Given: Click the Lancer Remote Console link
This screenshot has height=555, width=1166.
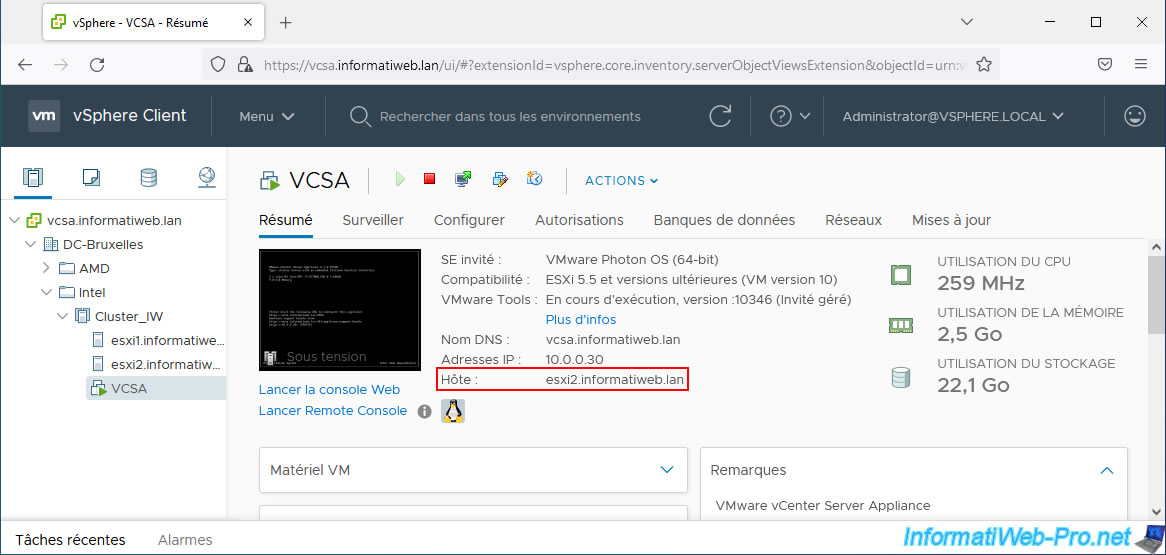Looking at the screenshot, I should coord(332,411).
